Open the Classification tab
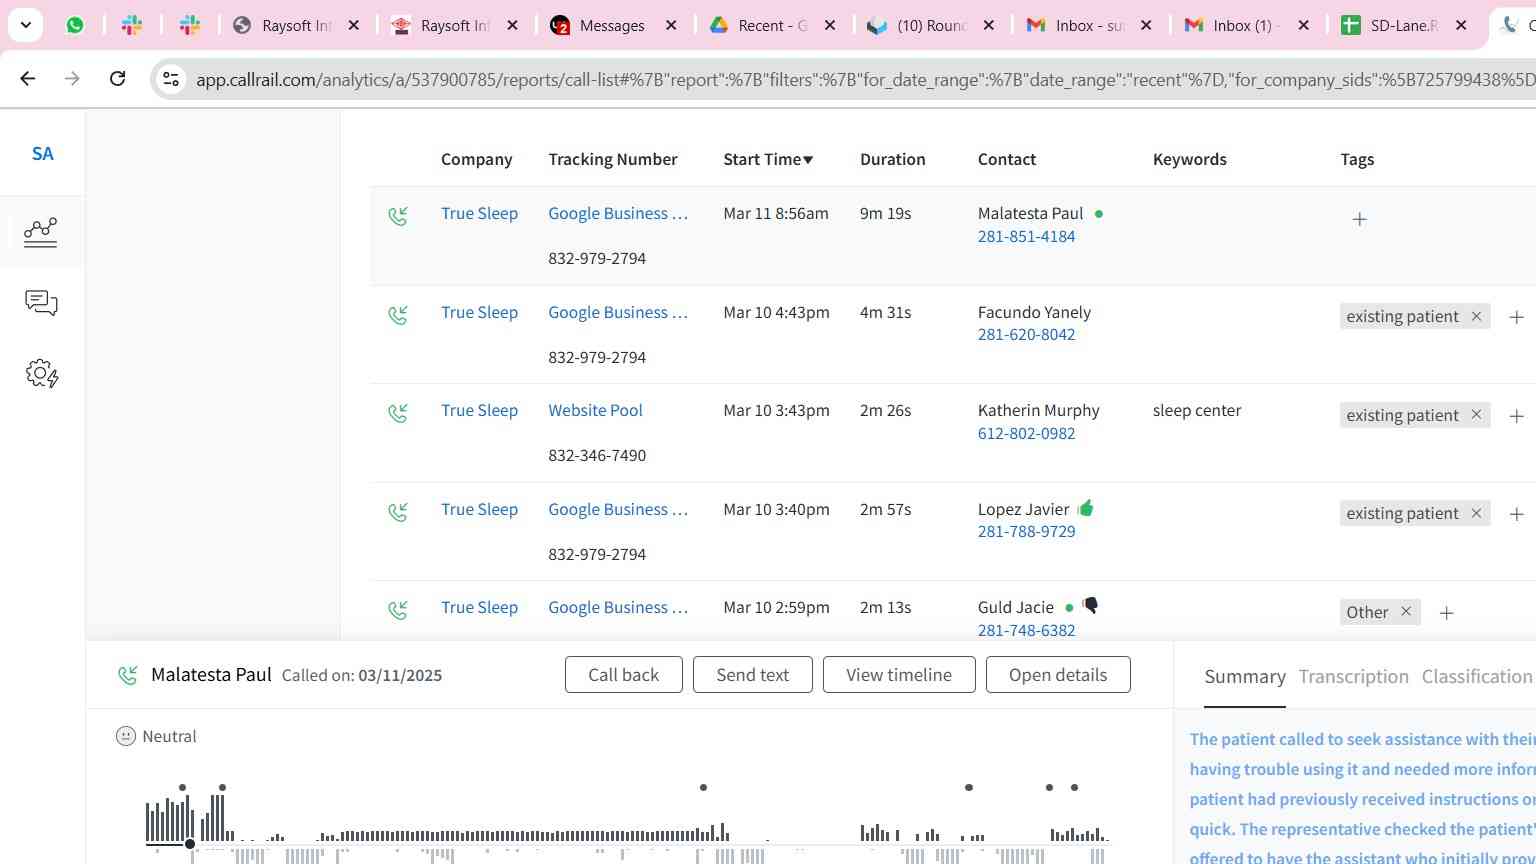This screenshot has height=864, width=1536. coord(1477,677)
